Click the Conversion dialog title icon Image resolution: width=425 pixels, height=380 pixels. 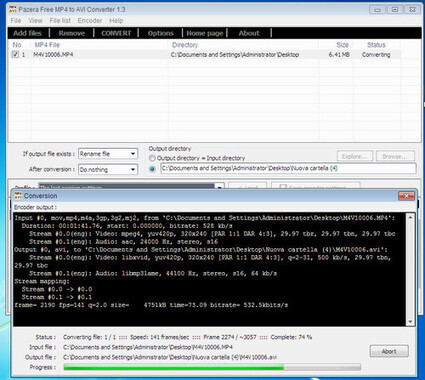tap(18, 196)
